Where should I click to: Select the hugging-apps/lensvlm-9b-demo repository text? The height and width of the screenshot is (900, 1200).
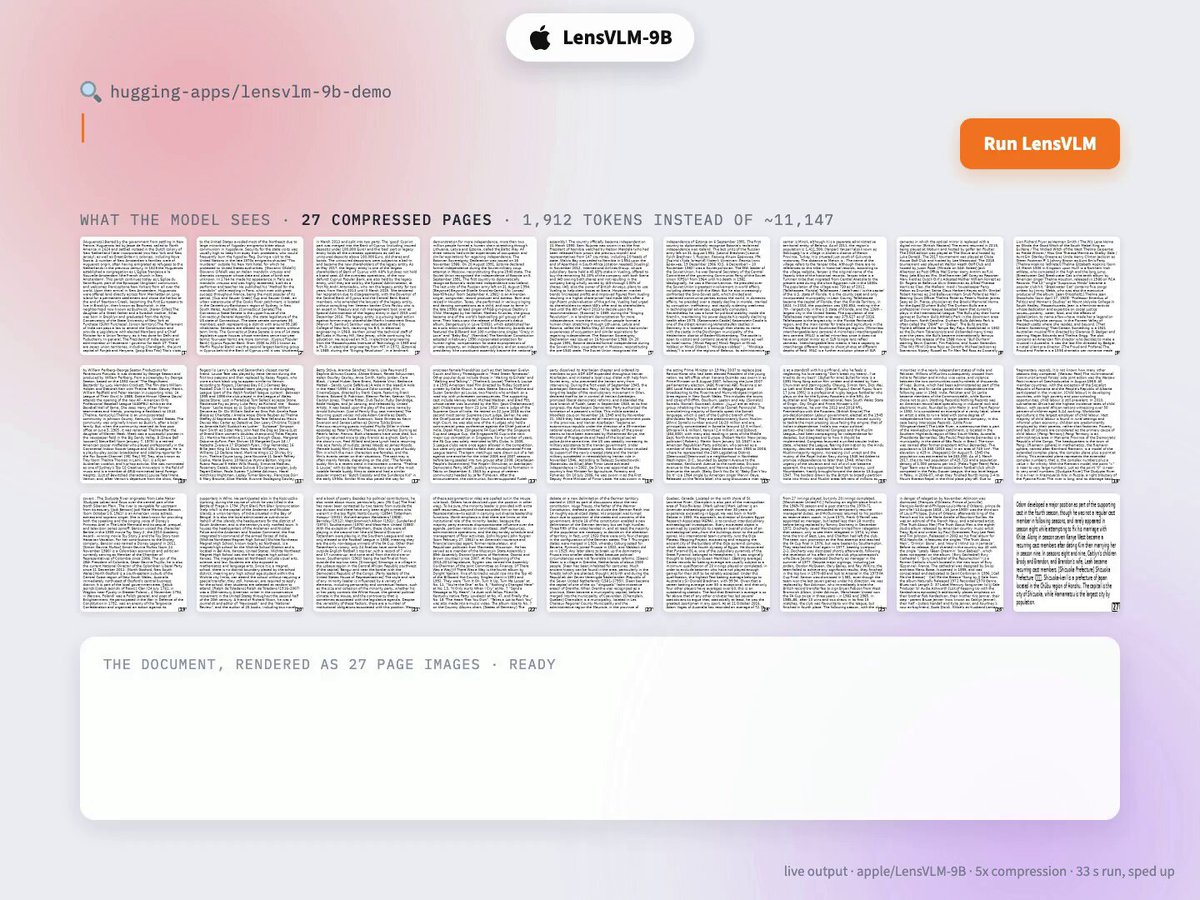[251, 92]
